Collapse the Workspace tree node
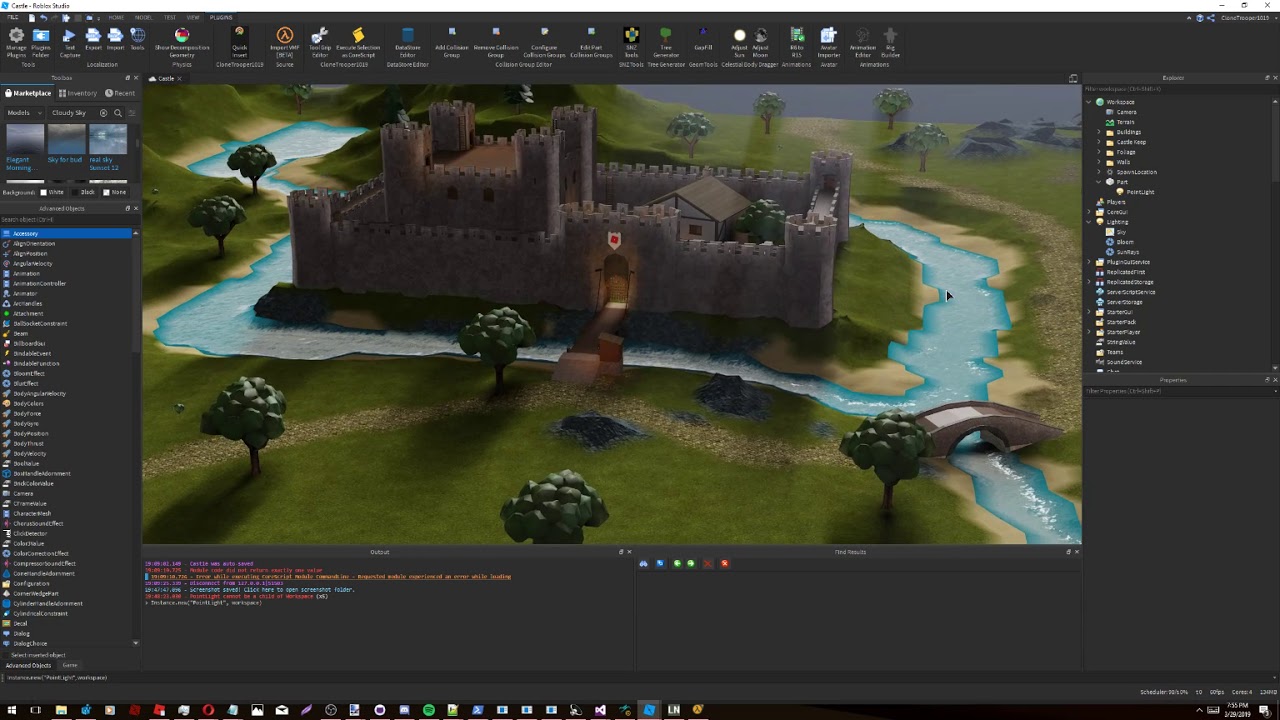Image resolution: width=1280 pixels, height=720 pixels. pos(1090,102)
